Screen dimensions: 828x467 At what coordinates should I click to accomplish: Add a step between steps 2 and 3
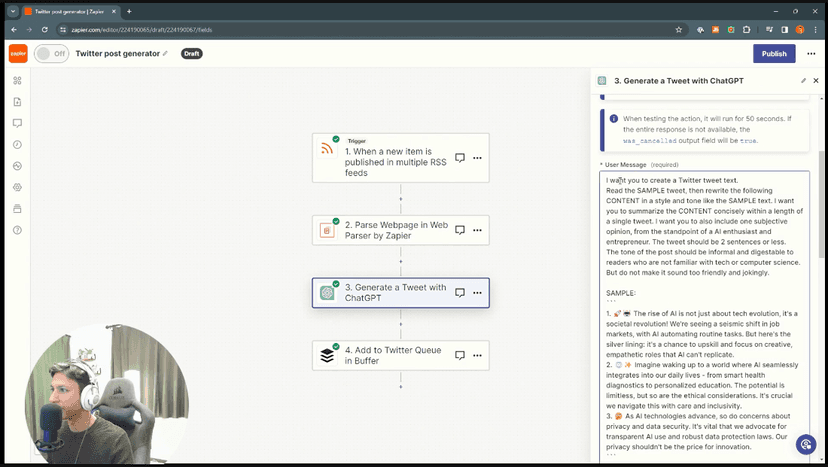[x=400, y=261]
